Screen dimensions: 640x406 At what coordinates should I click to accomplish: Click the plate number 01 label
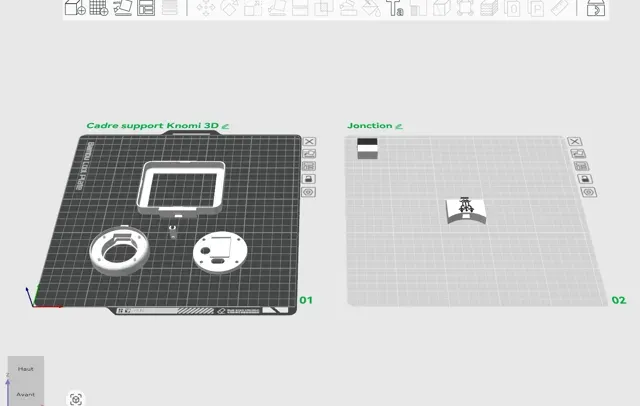[306, 300]
